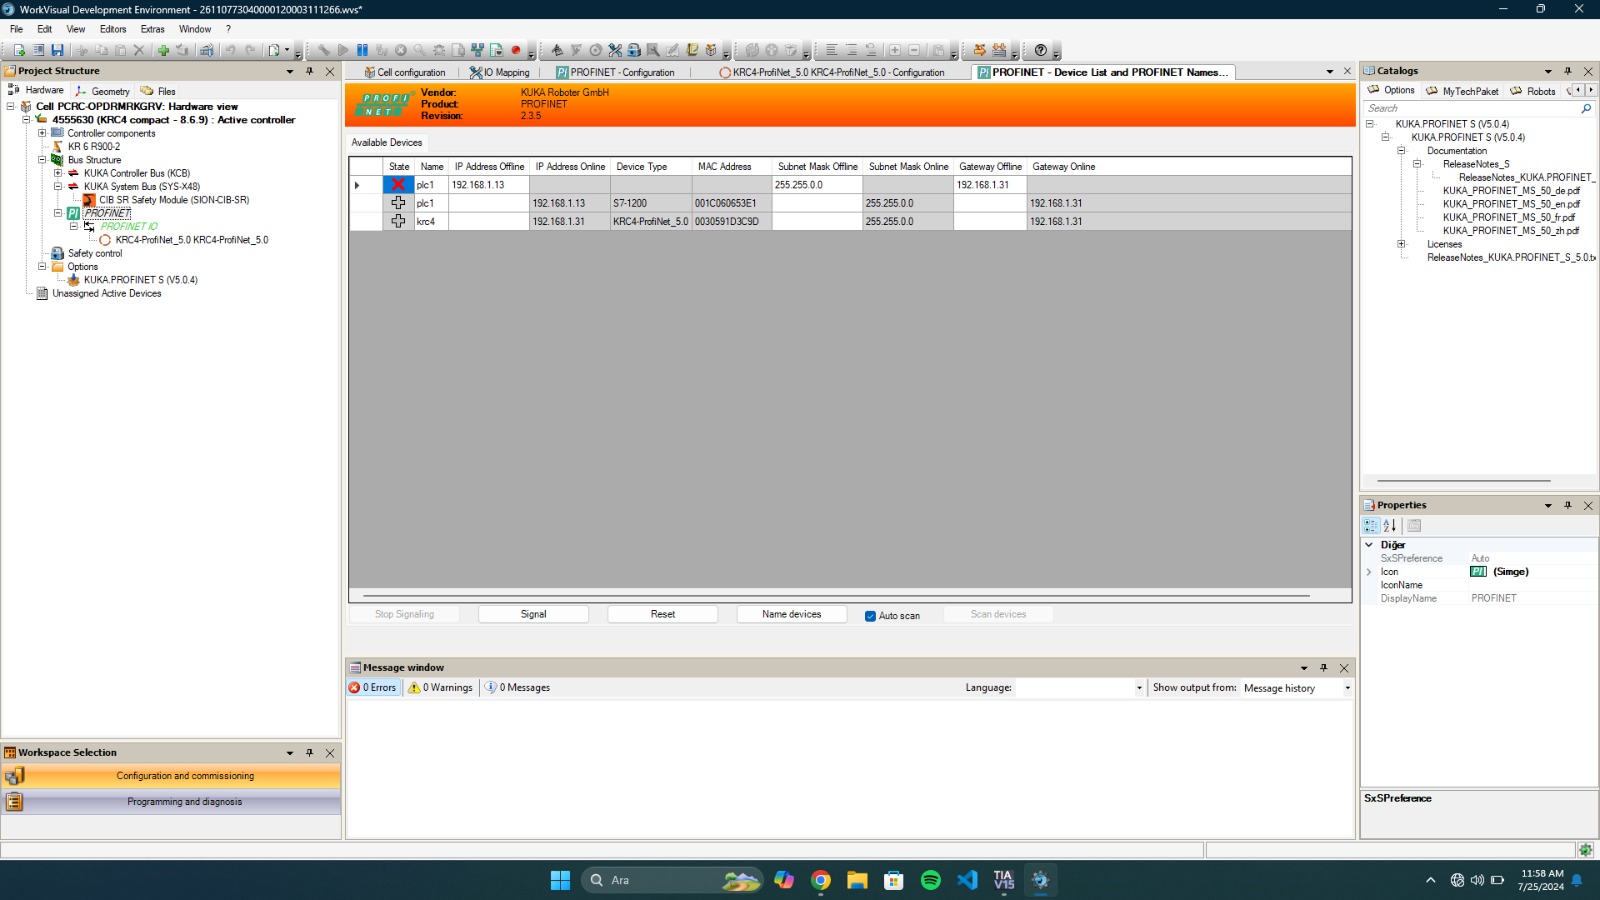Click Categorized view icon in Properties panel
This screenshot has height=900, width=1600.
pos(1371,525)
